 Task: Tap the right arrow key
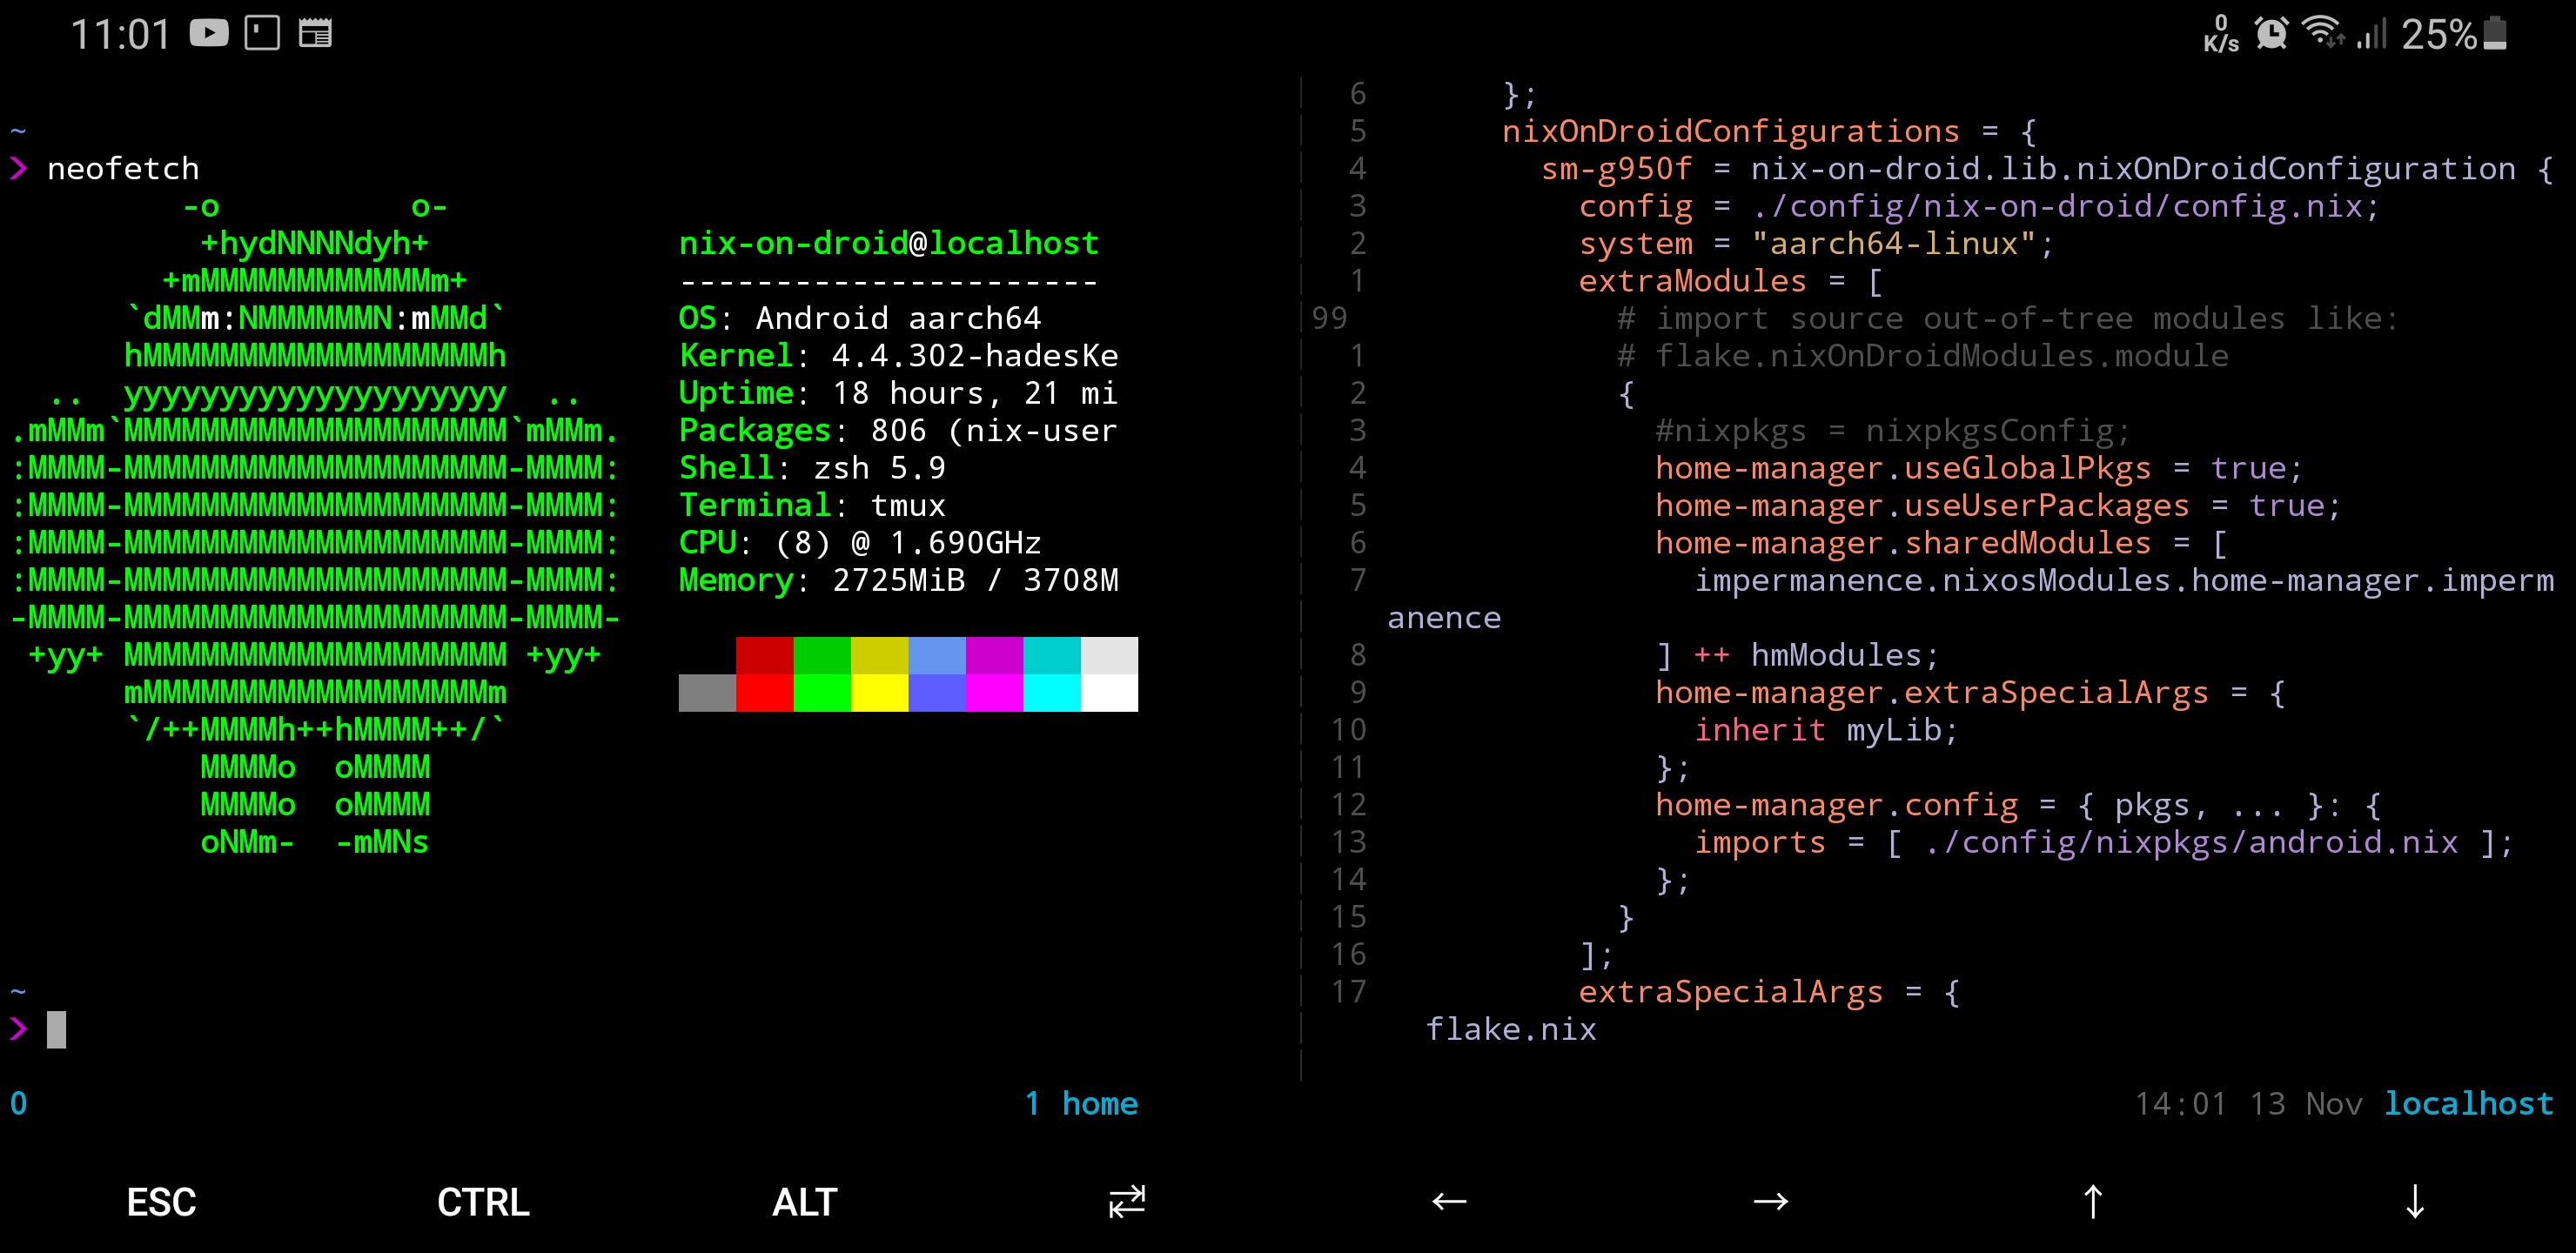click(x=1771, y=1202)
